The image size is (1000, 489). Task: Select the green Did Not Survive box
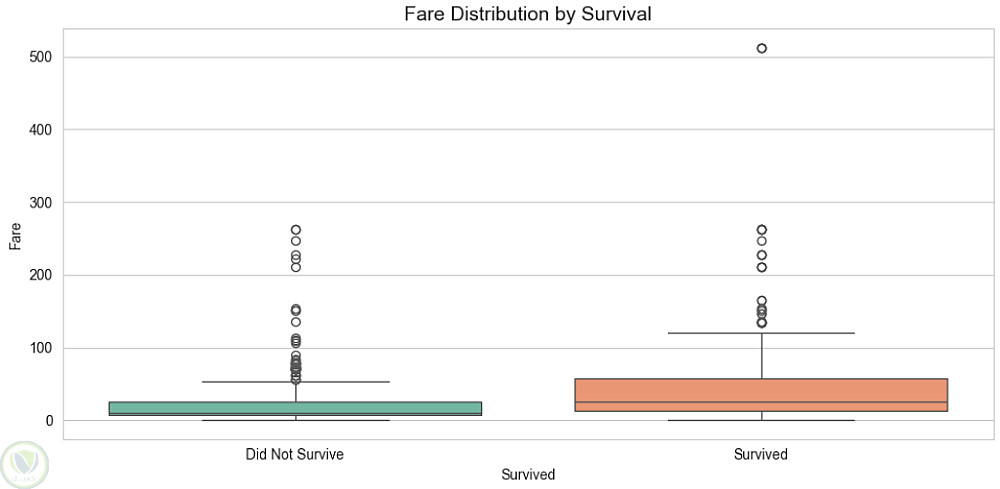coord(295,408)
